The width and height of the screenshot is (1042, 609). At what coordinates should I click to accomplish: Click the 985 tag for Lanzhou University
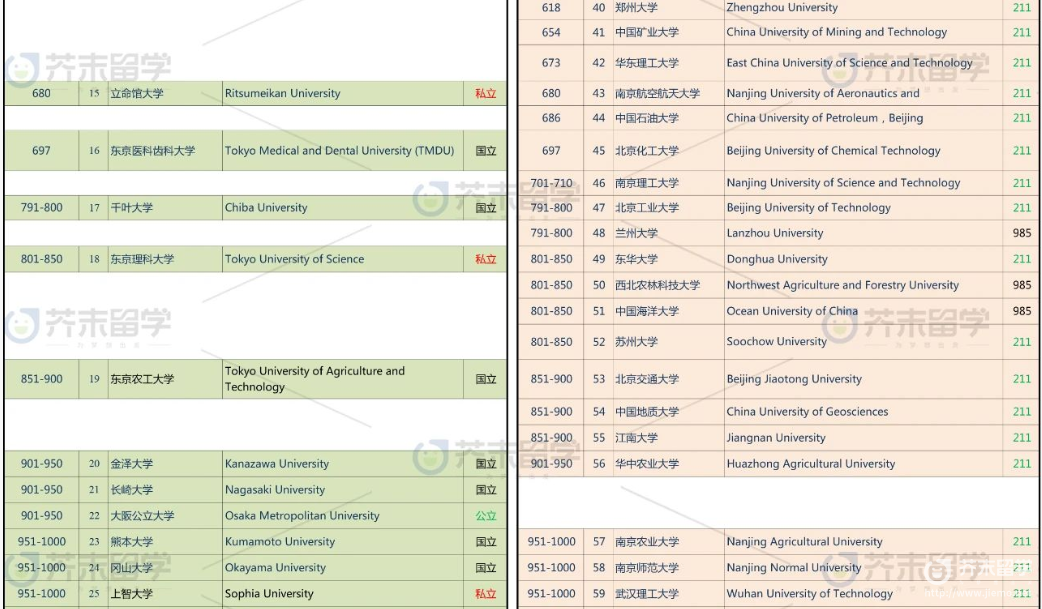(1021, 233)
